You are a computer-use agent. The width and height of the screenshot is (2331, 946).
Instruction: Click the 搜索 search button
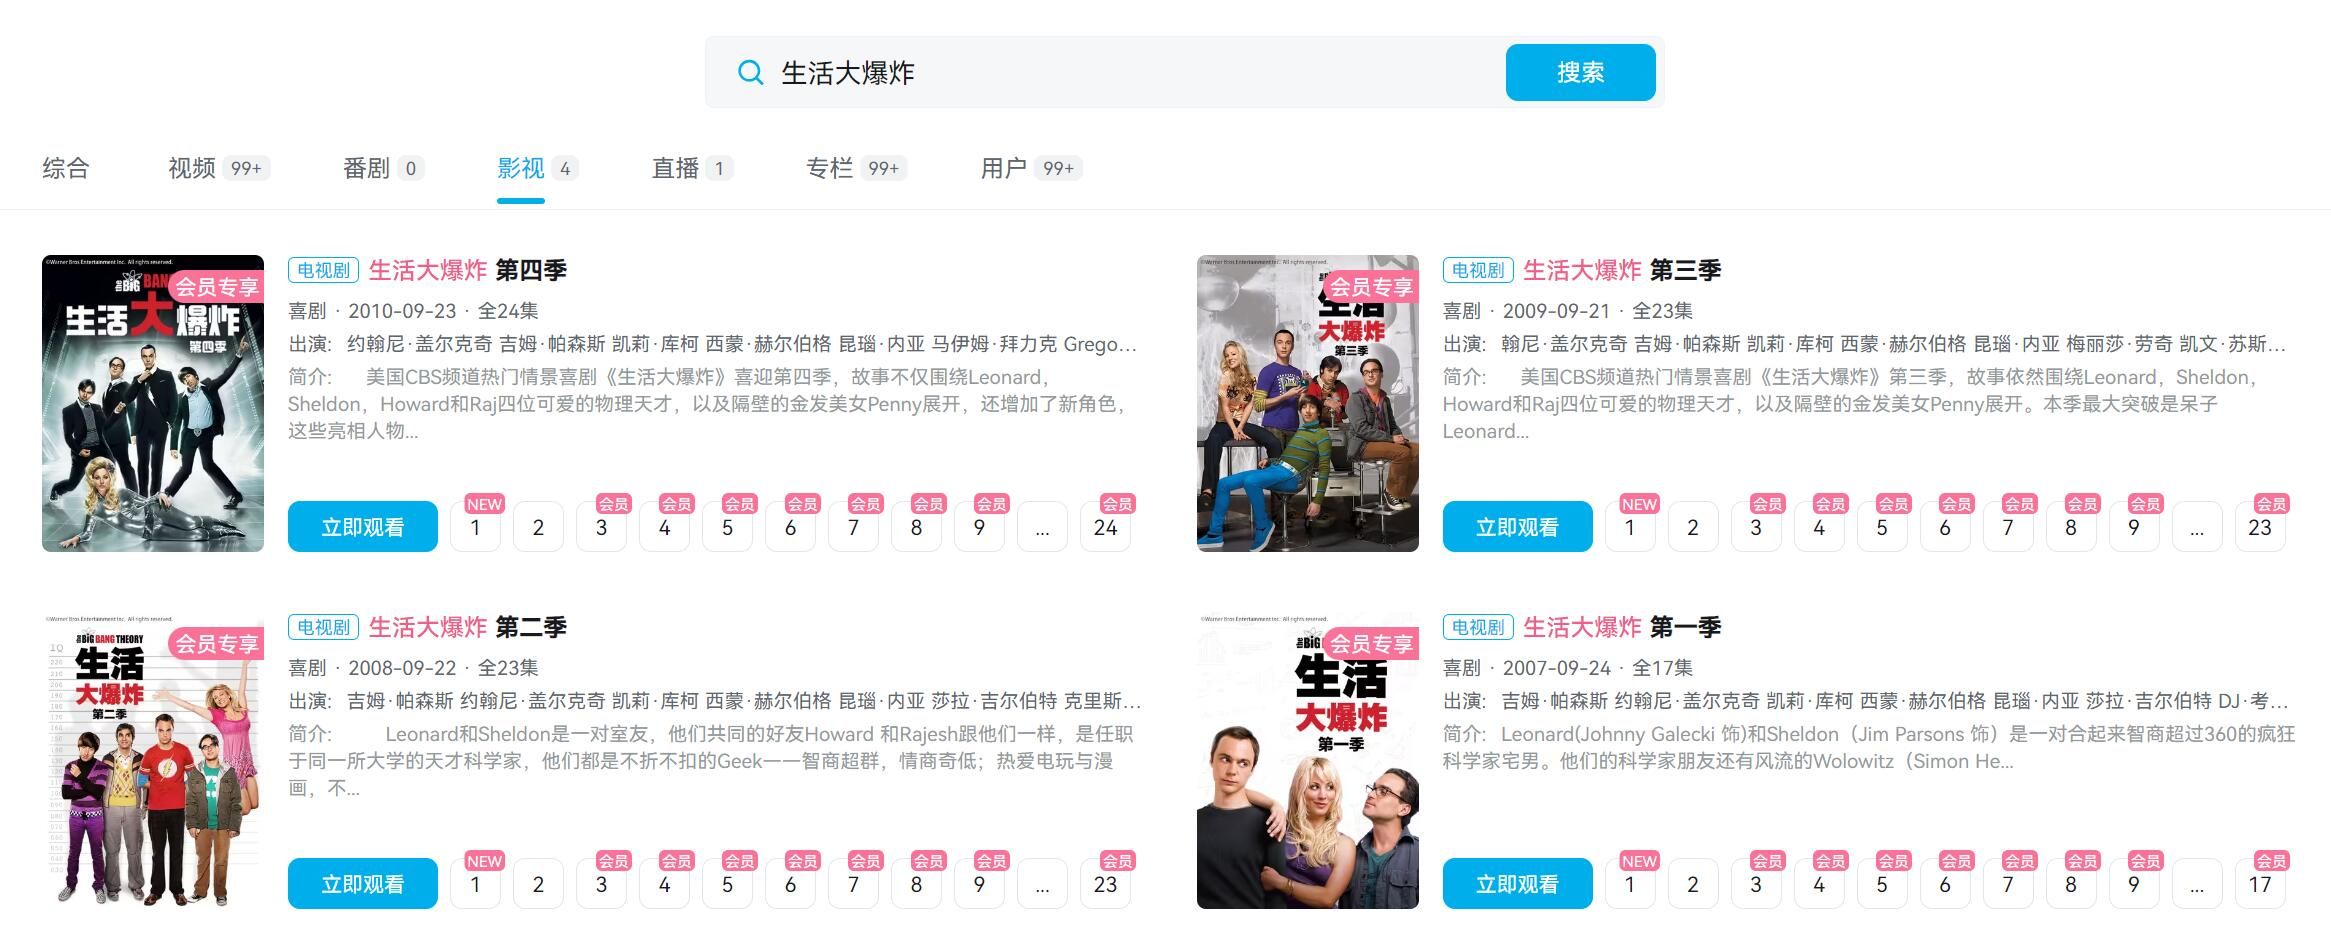click(x=1580, y=72)
